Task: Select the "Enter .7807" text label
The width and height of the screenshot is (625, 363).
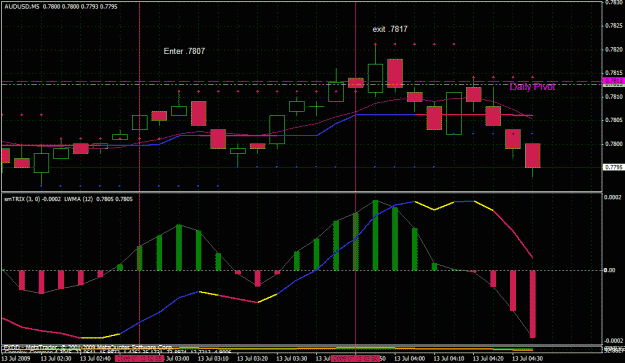Action: tap(184, 51)
